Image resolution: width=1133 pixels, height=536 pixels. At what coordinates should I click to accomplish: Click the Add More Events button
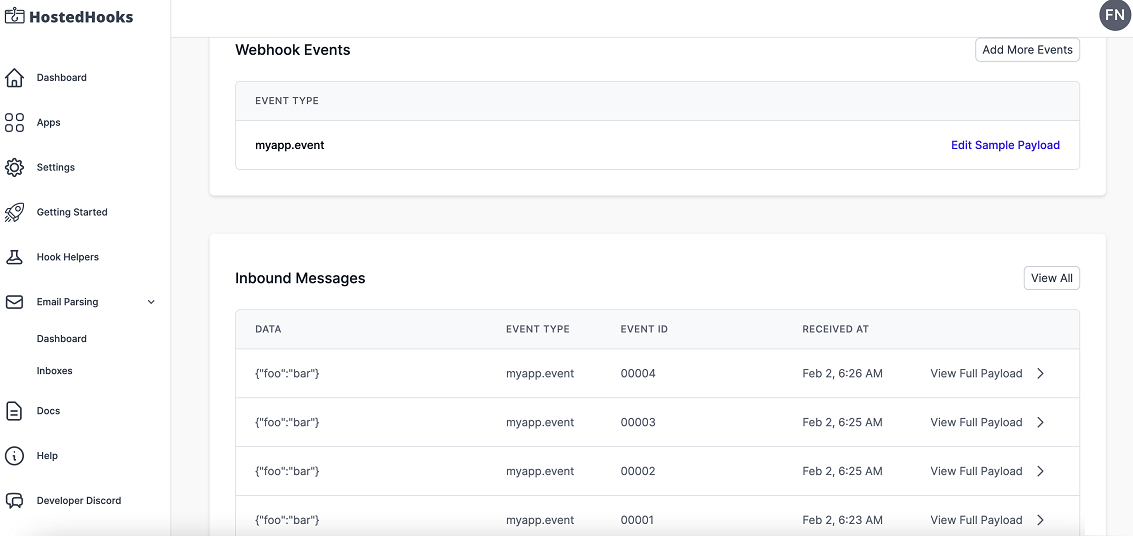click(1028, 50)
